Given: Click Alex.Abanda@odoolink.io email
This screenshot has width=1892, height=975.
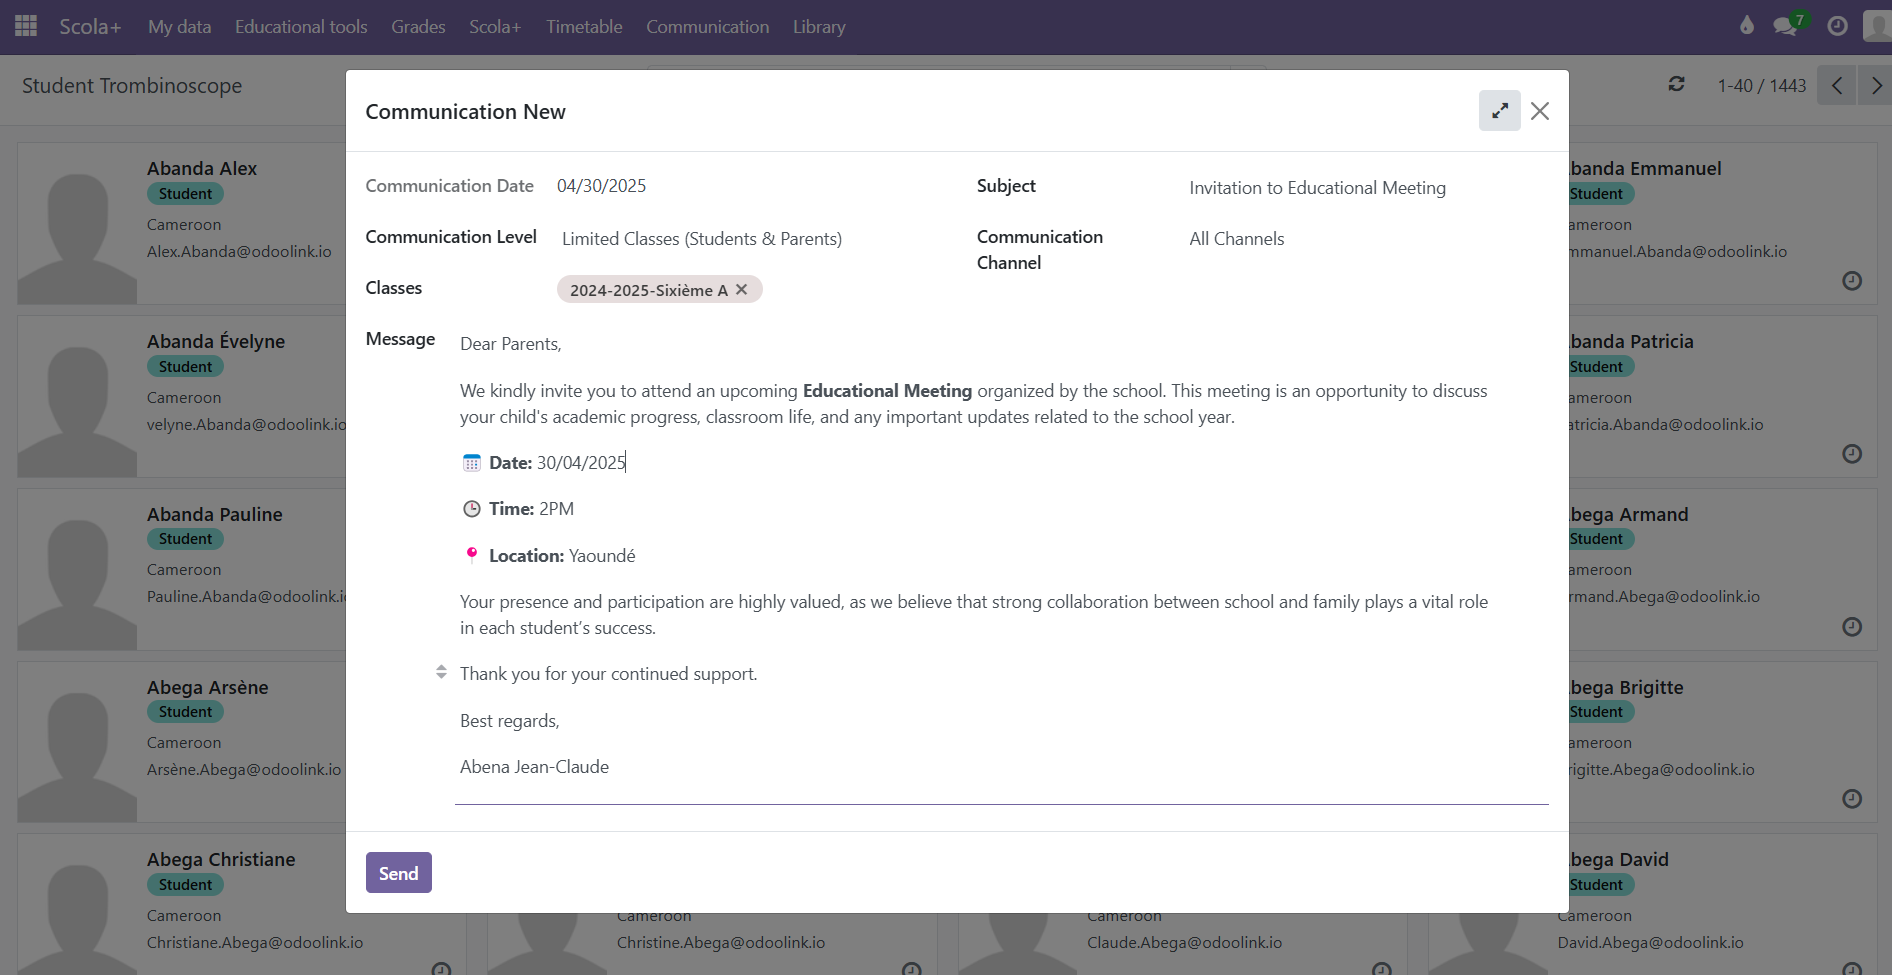Looking at the screenshot, I should (x=239, y=252).
